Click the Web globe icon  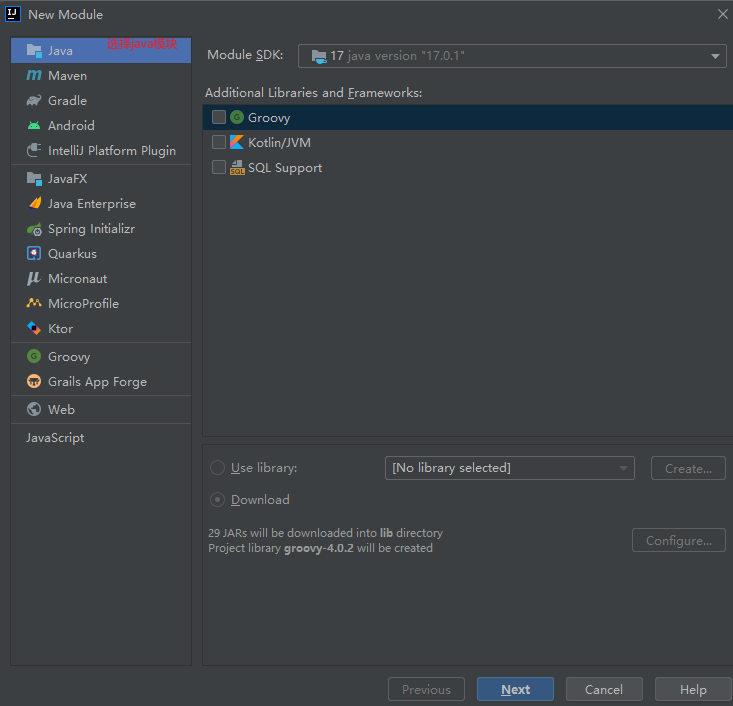pos(34,409)
